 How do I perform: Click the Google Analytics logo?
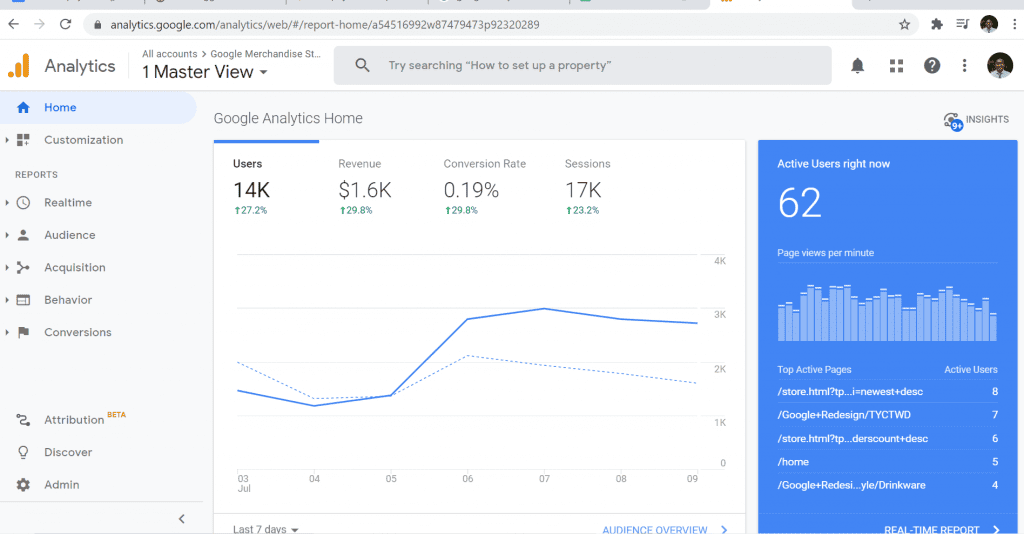[19, 66]
